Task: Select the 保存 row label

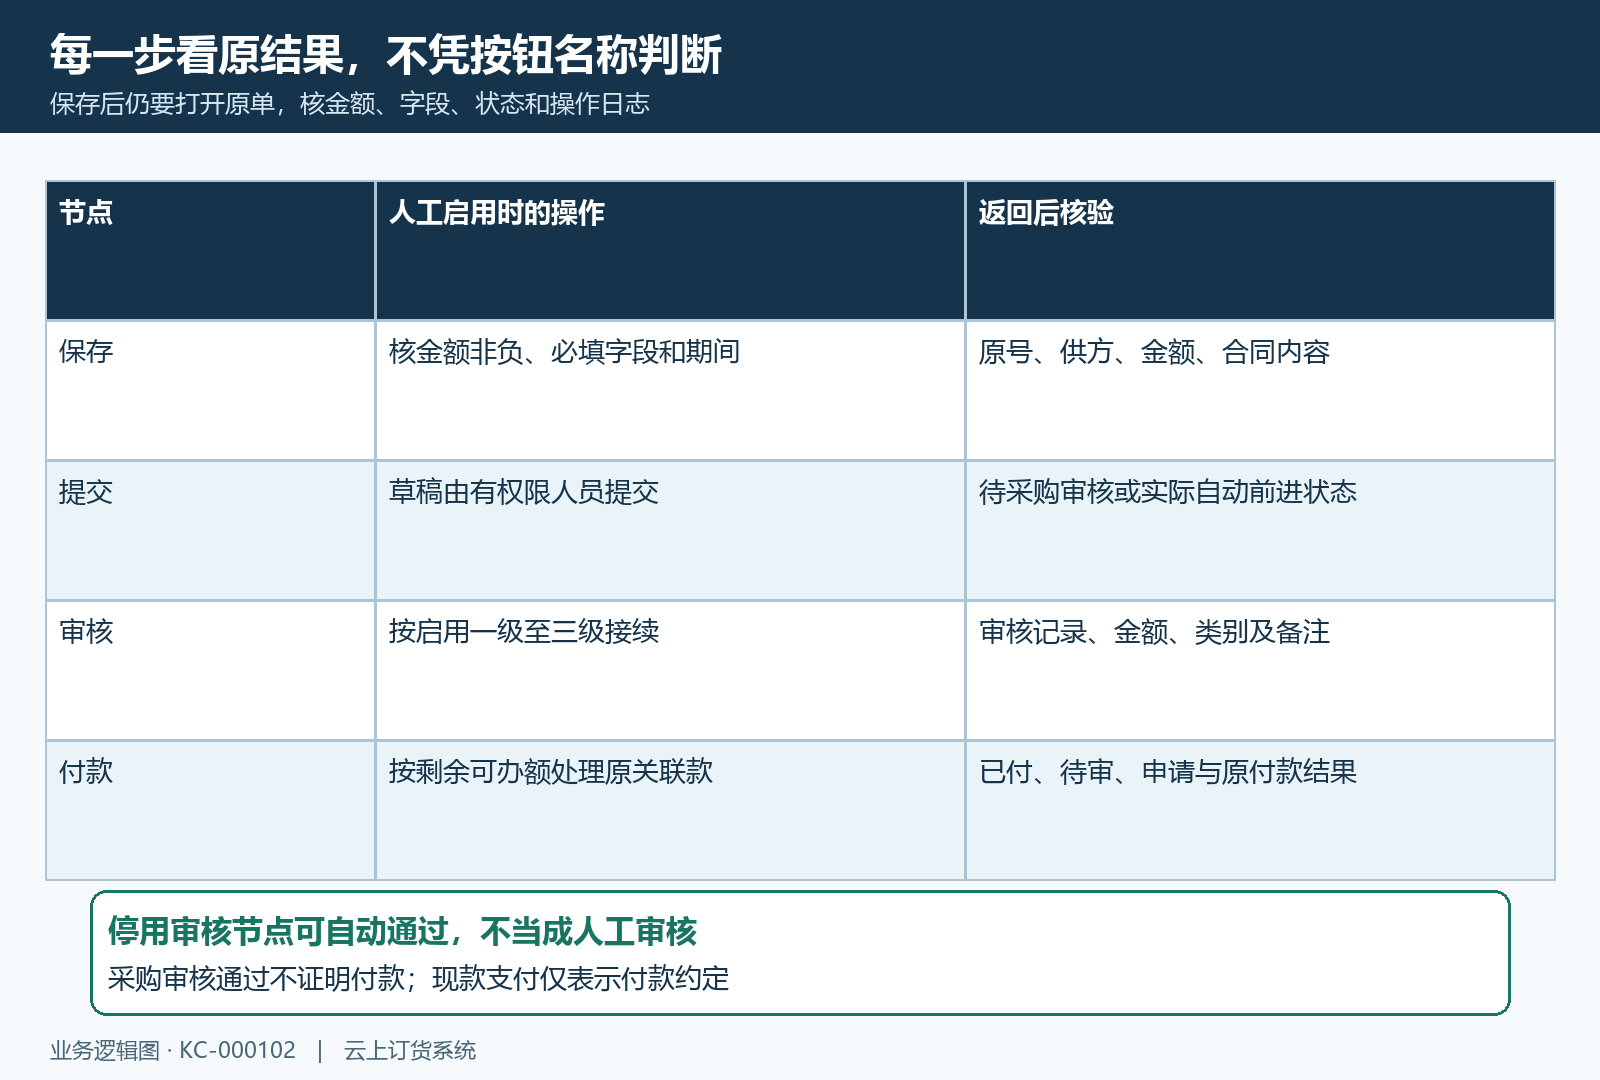Action: pyautogui.click(x=86, y=352)
